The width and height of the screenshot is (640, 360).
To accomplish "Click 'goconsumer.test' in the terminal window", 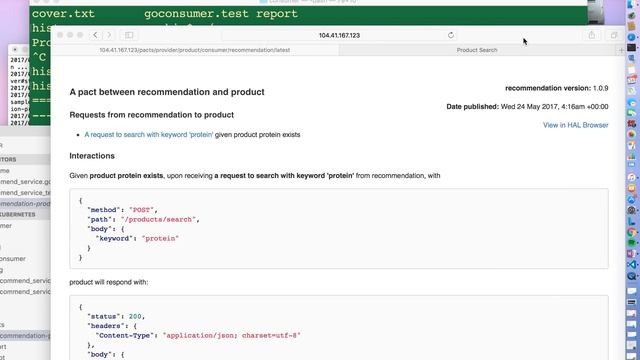I will 196,13.
